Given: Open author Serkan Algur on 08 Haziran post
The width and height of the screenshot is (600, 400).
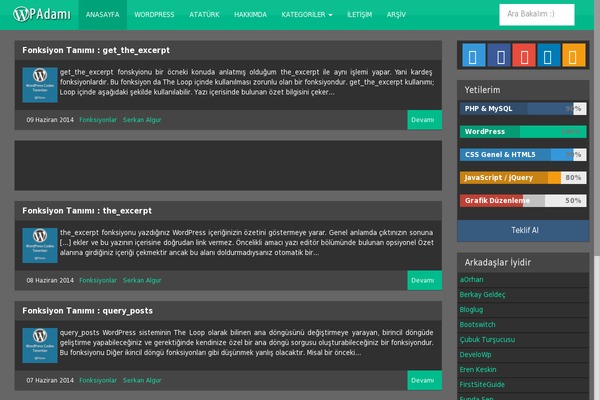Looking at the screenshot, I should coord(142,280).
